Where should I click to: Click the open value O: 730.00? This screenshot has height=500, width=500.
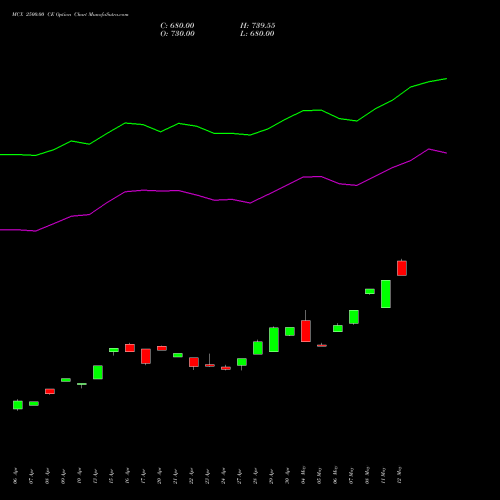tap(177, 34)
